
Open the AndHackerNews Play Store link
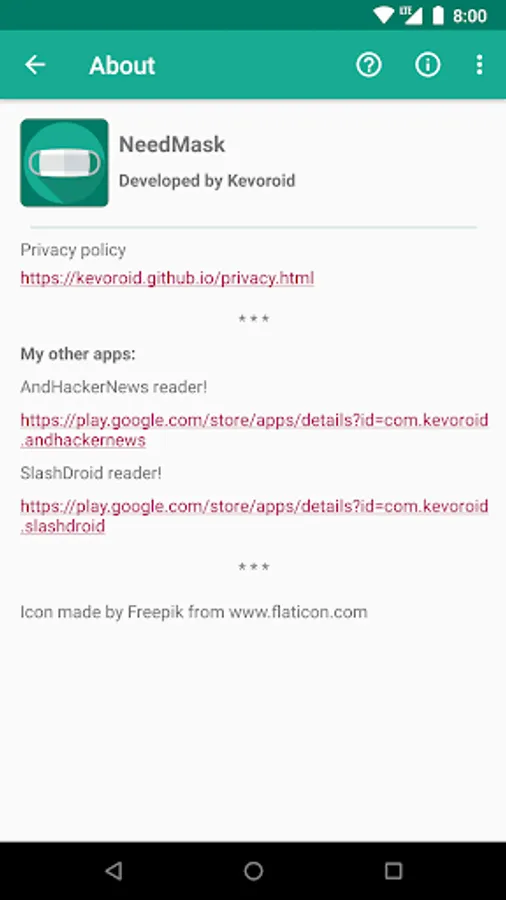pos(254,430)
